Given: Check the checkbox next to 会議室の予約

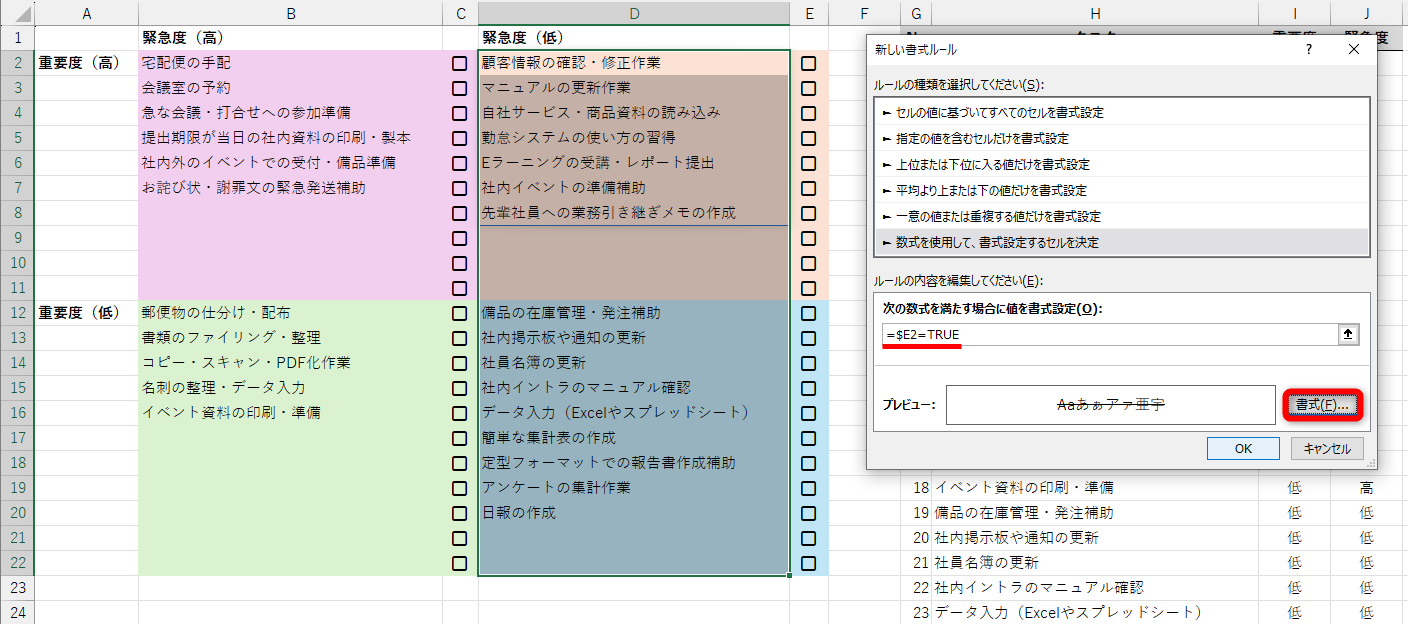Looking at the screenshot, I should [459, 86].
